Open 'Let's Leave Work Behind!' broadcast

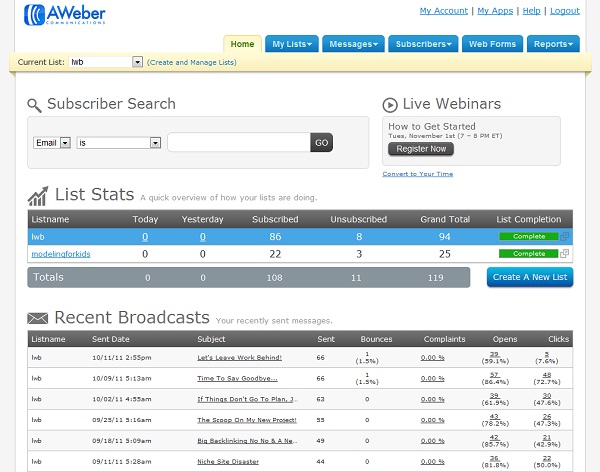(x=240, y=358)
